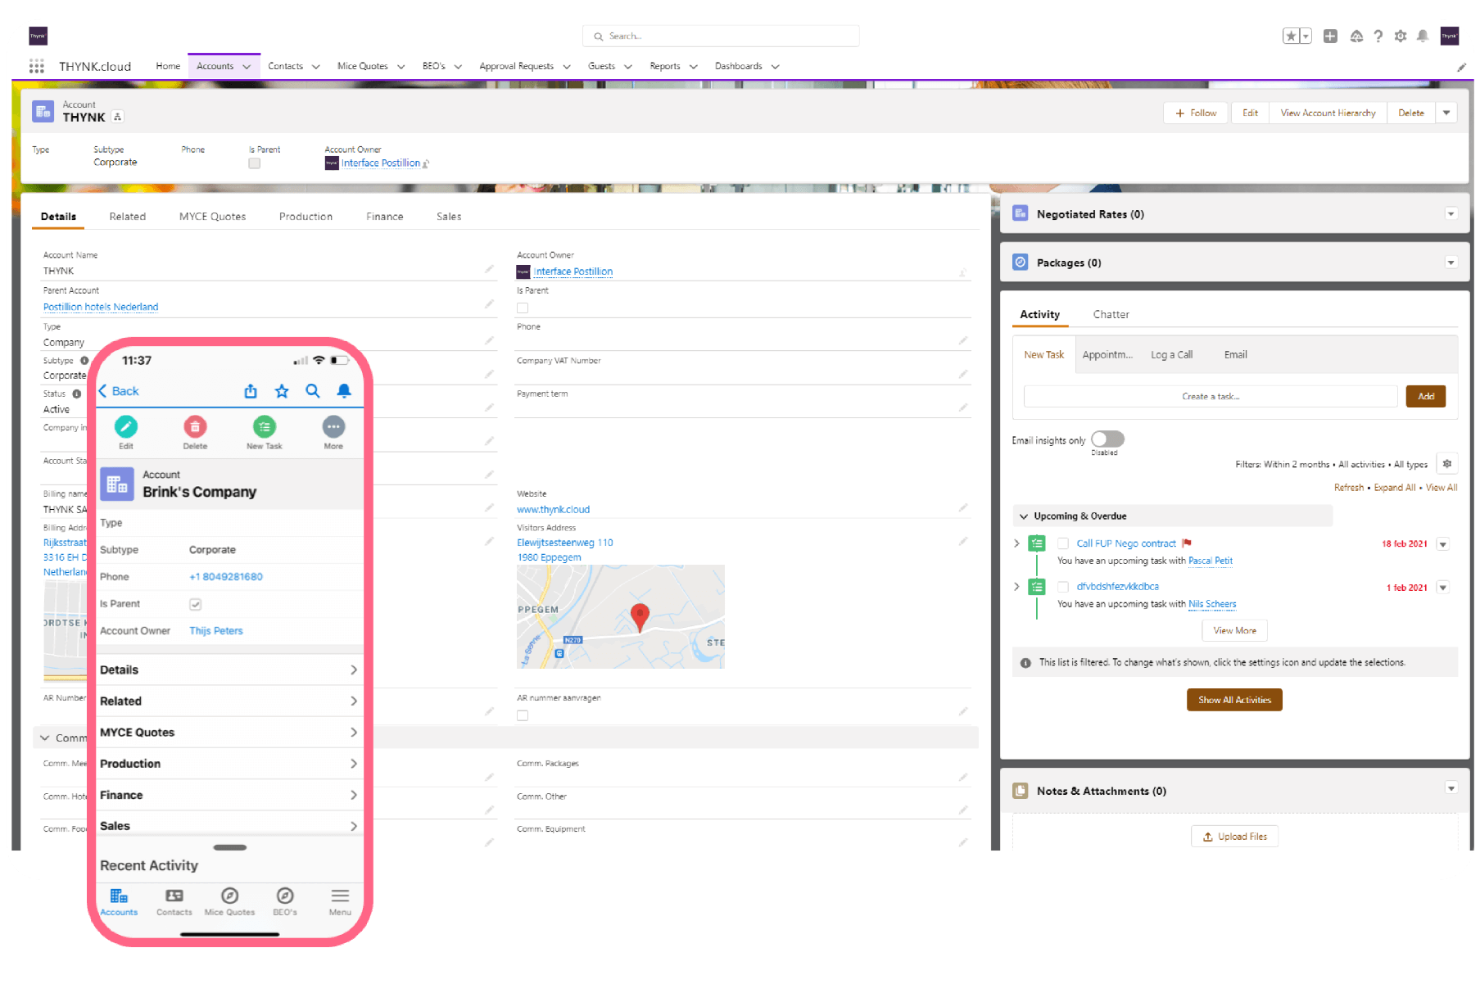Open Mice Quotes tab dropdown chevron

401,67
